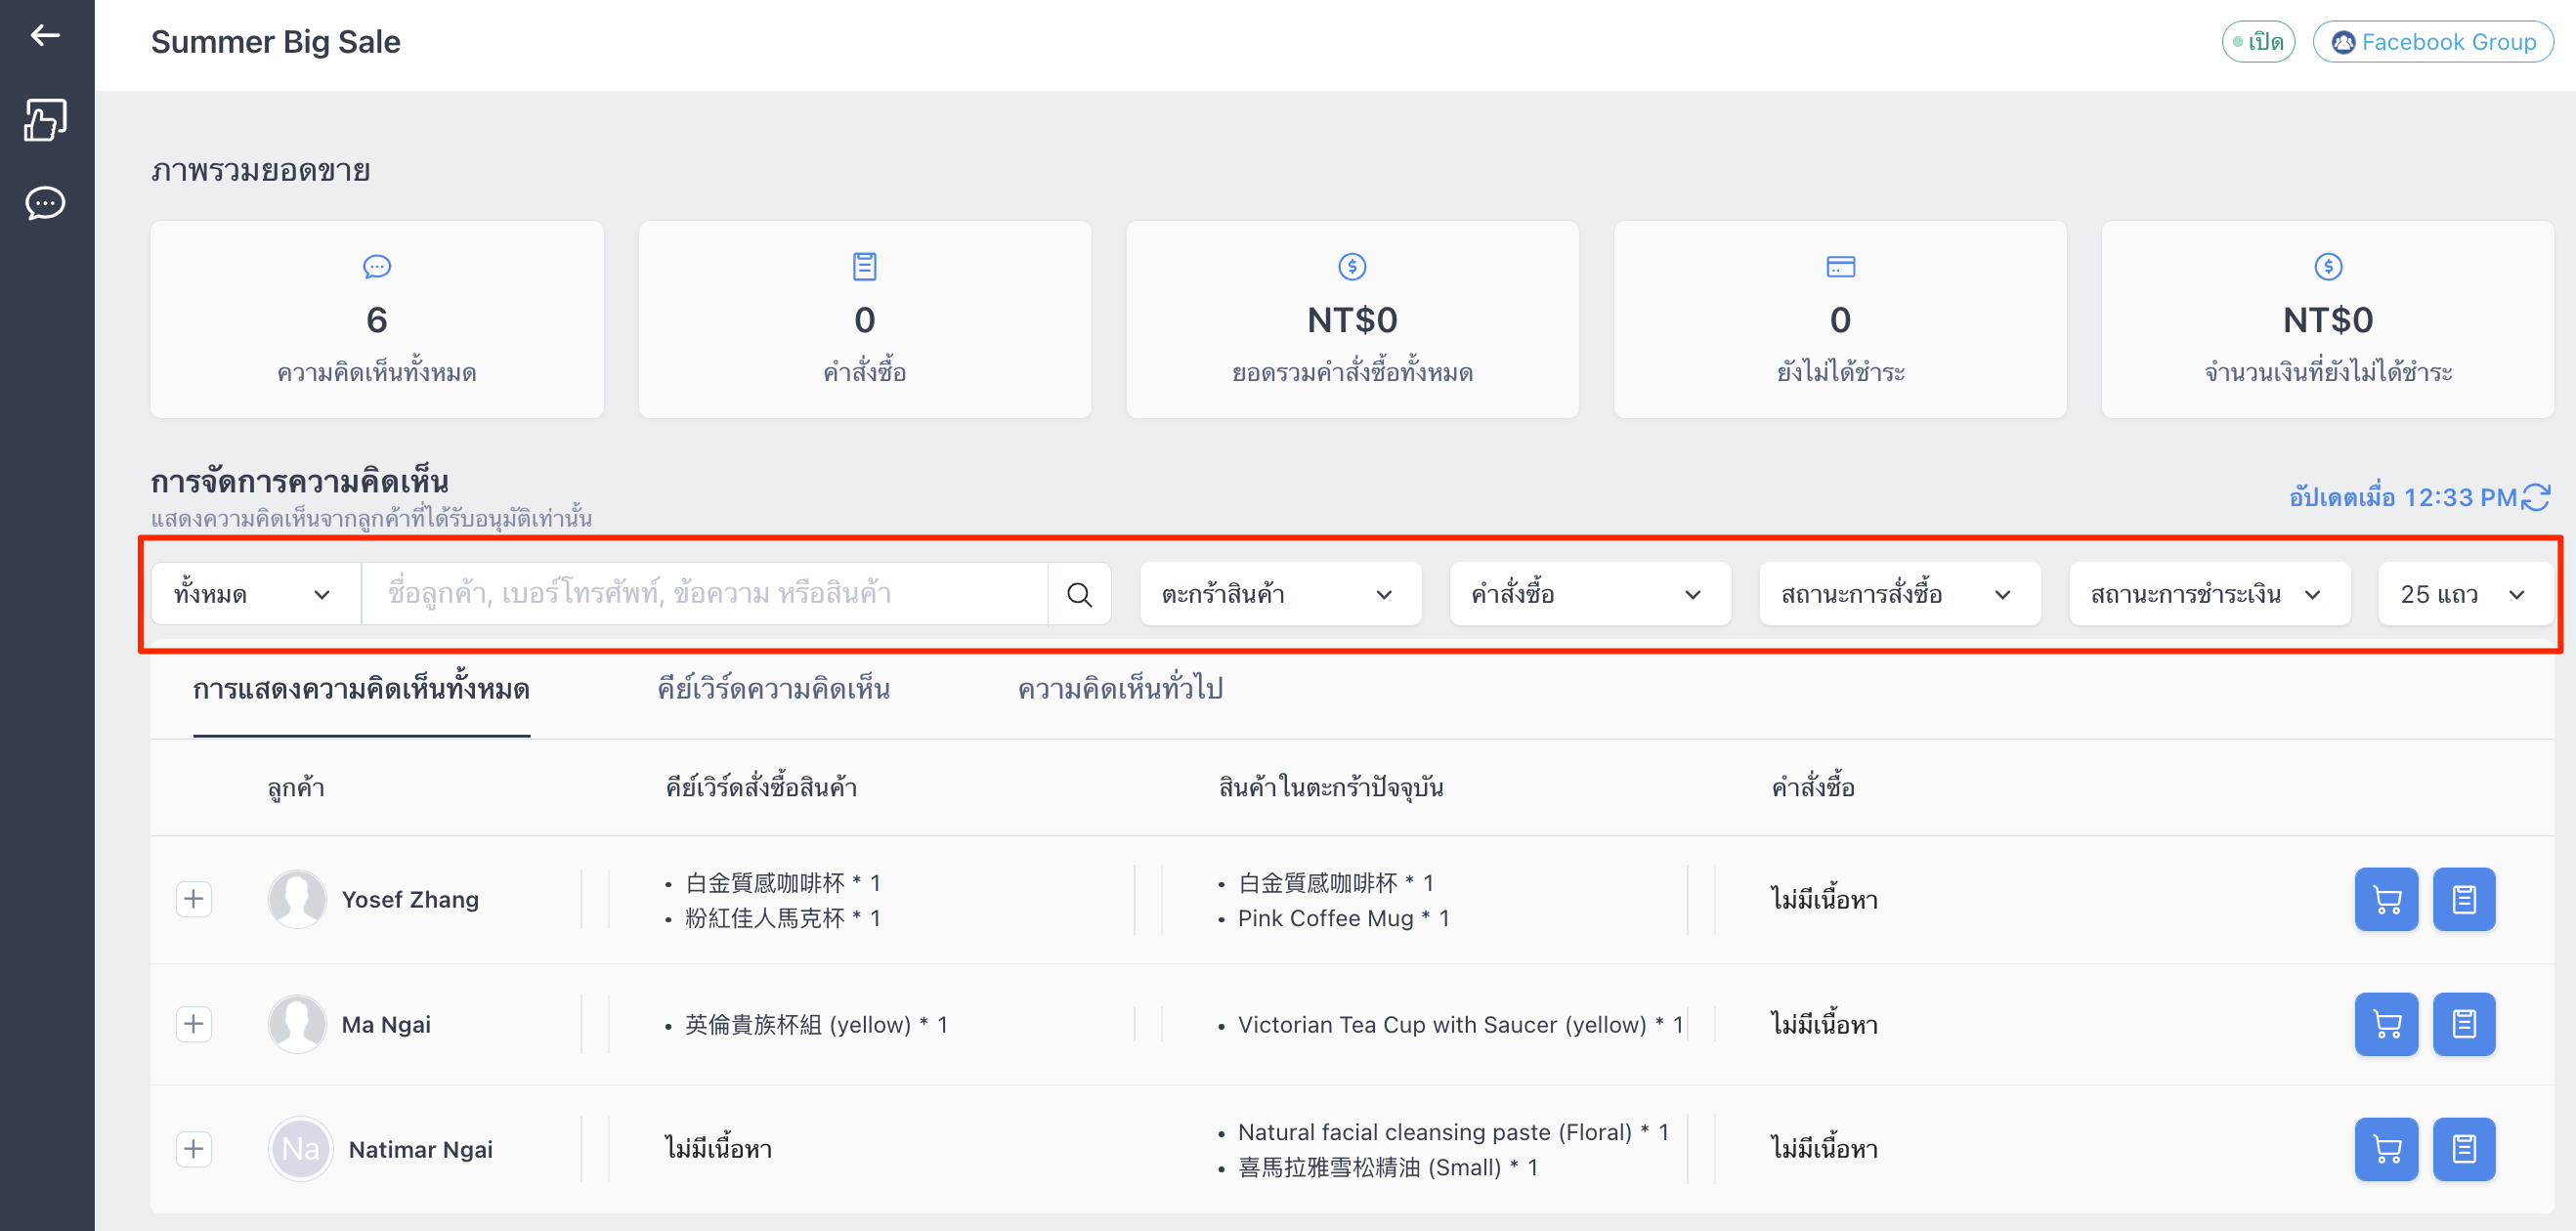Open the 25 แถว rows dropdown

click(2465, 594)
